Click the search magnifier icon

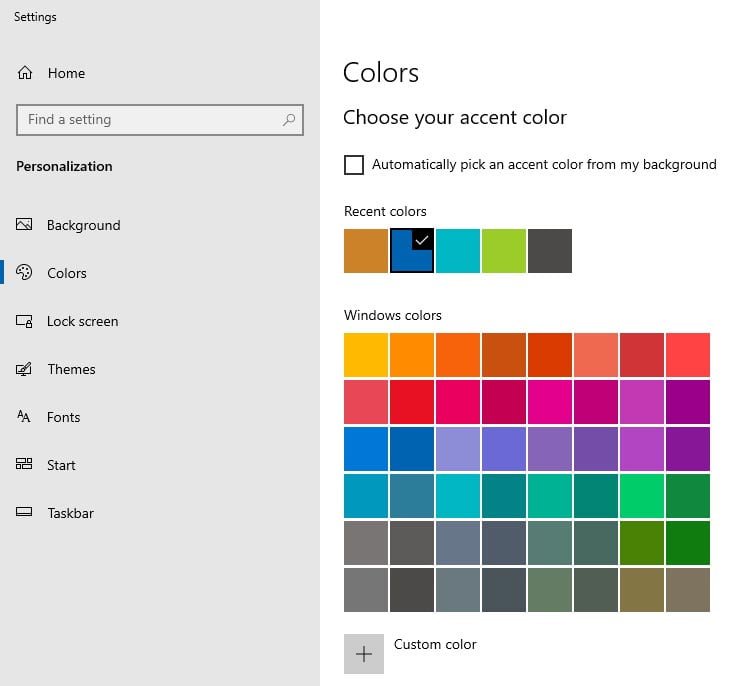tap(289, 120)
